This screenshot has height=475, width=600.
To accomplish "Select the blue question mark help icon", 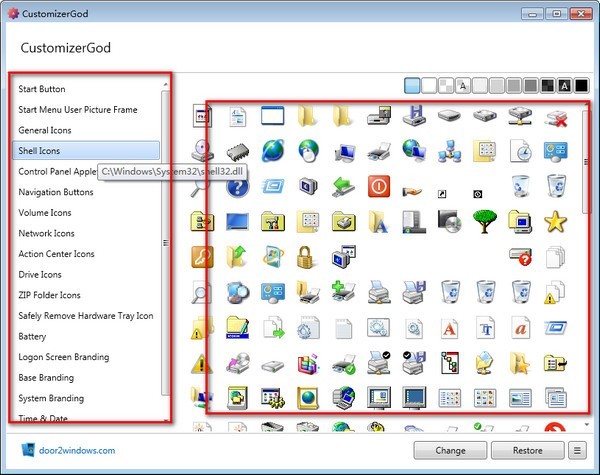I will 237,185.
